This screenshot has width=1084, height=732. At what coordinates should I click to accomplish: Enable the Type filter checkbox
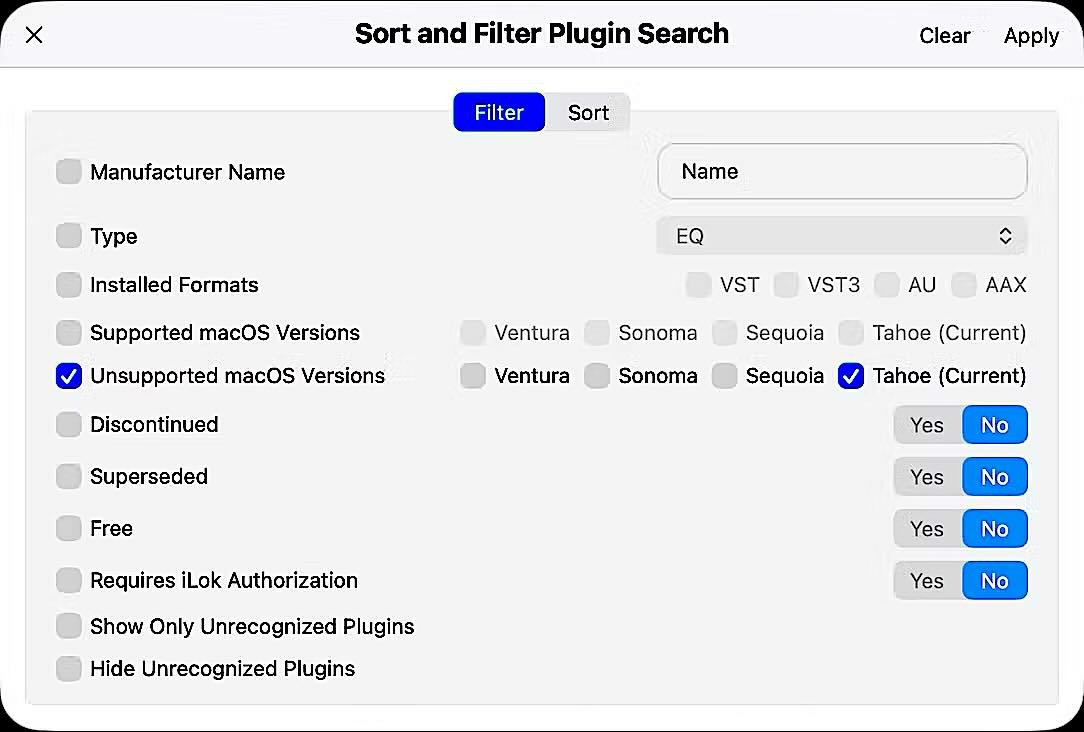tap(68, 236)
